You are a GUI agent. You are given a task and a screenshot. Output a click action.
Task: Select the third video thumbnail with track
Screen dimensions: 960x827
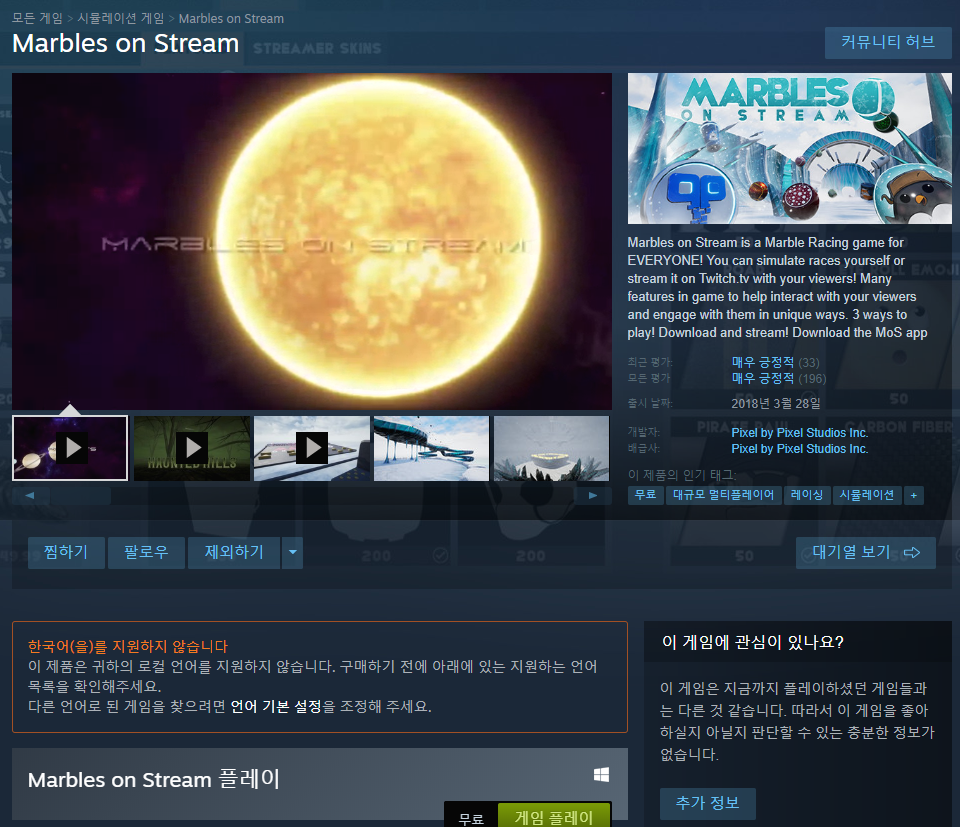tap(312, 448)
